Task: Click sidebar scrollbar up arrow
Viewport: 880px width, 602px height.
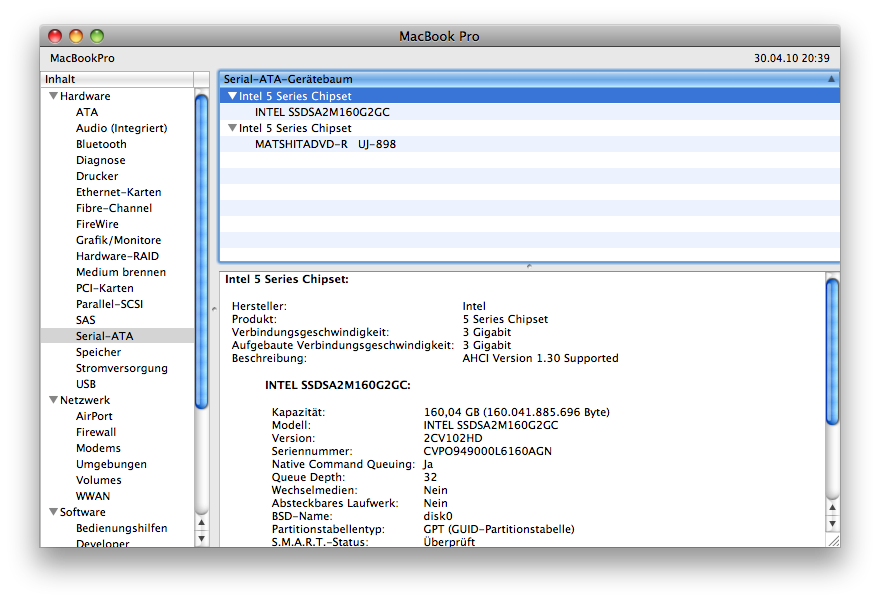Action: click(201, 523)
